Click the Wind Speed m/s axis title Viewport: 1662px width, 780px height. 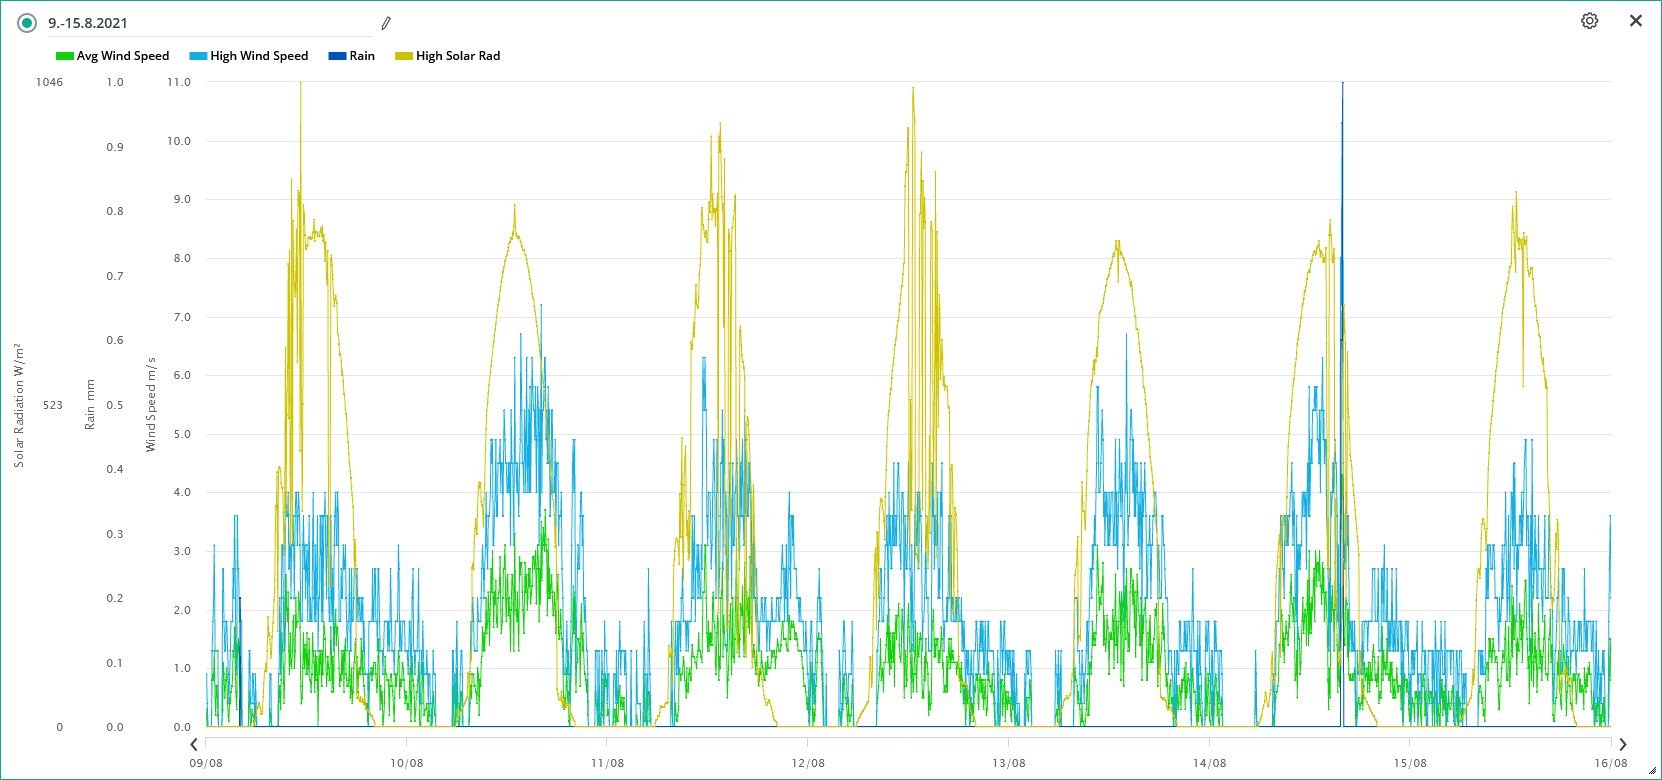click(x=151, y=404)
